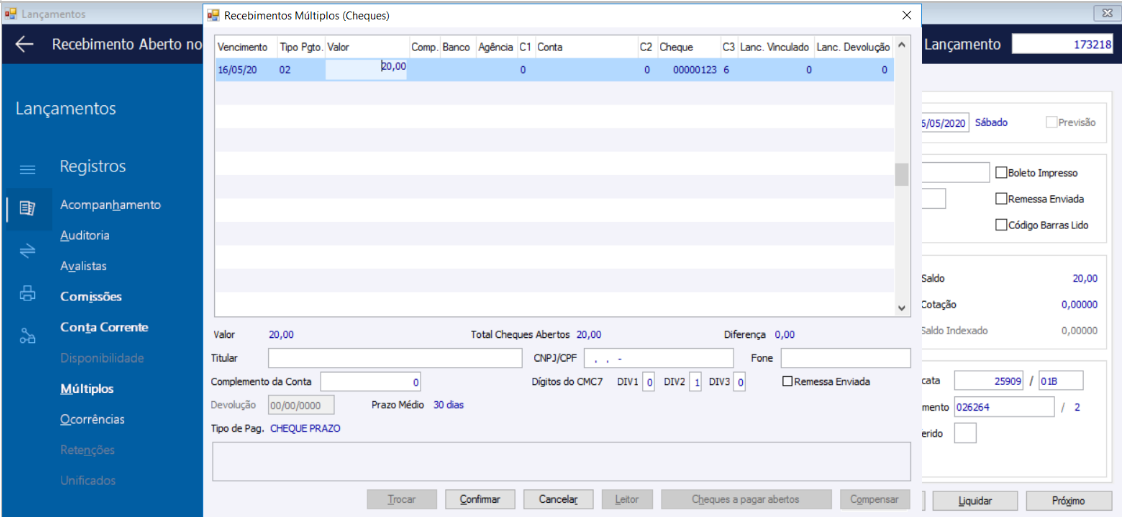This screenshot has width=1122, height=517.
Task: Click the Próximo button
Action: click(x=1069, y=500)
